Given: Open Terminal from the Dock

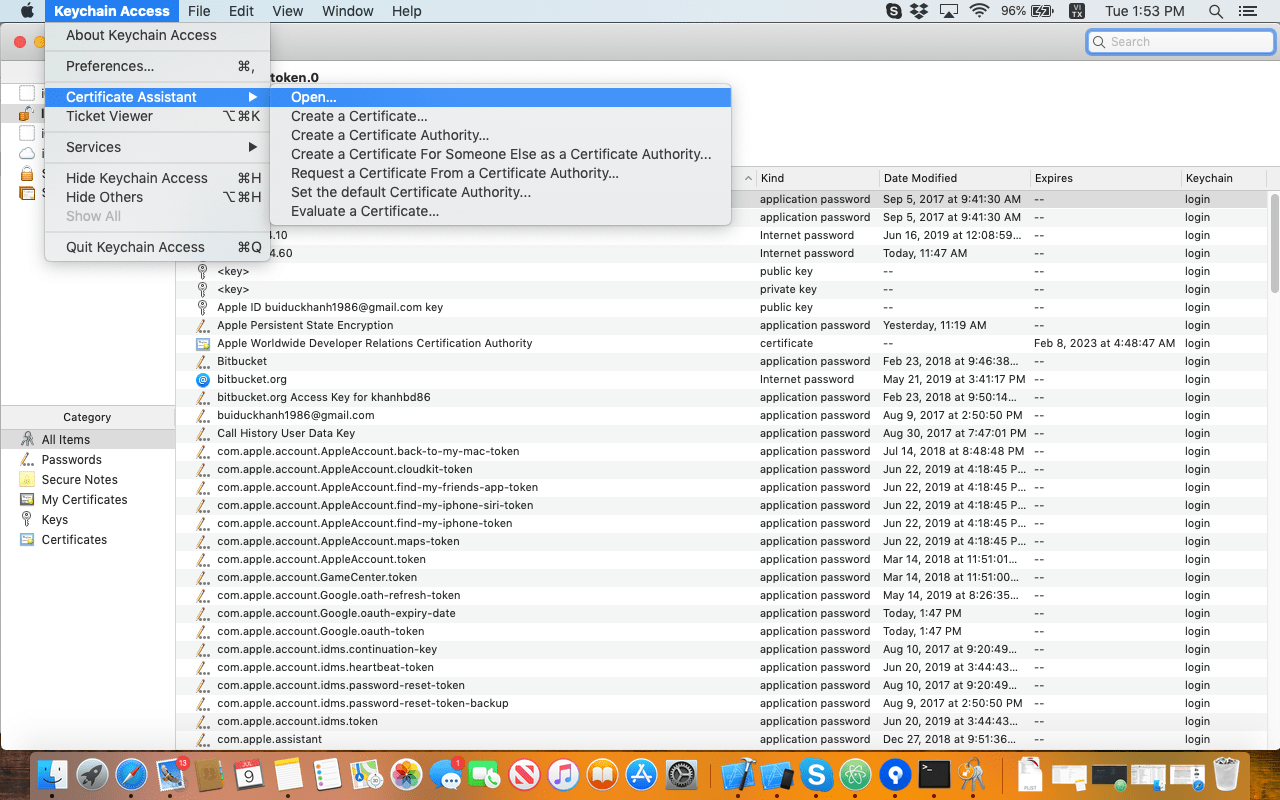Looking at the screenshot, I should [934, 775].
